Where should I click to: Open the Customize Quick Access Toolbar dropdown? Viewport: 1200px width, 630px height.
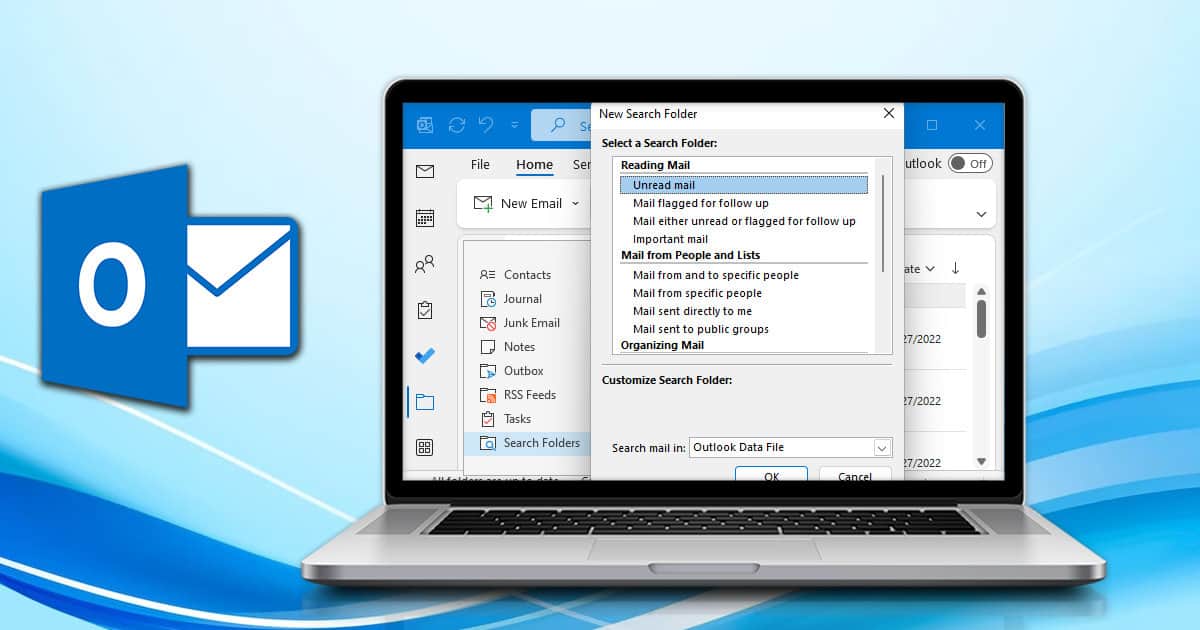click(x=515, y=125)
